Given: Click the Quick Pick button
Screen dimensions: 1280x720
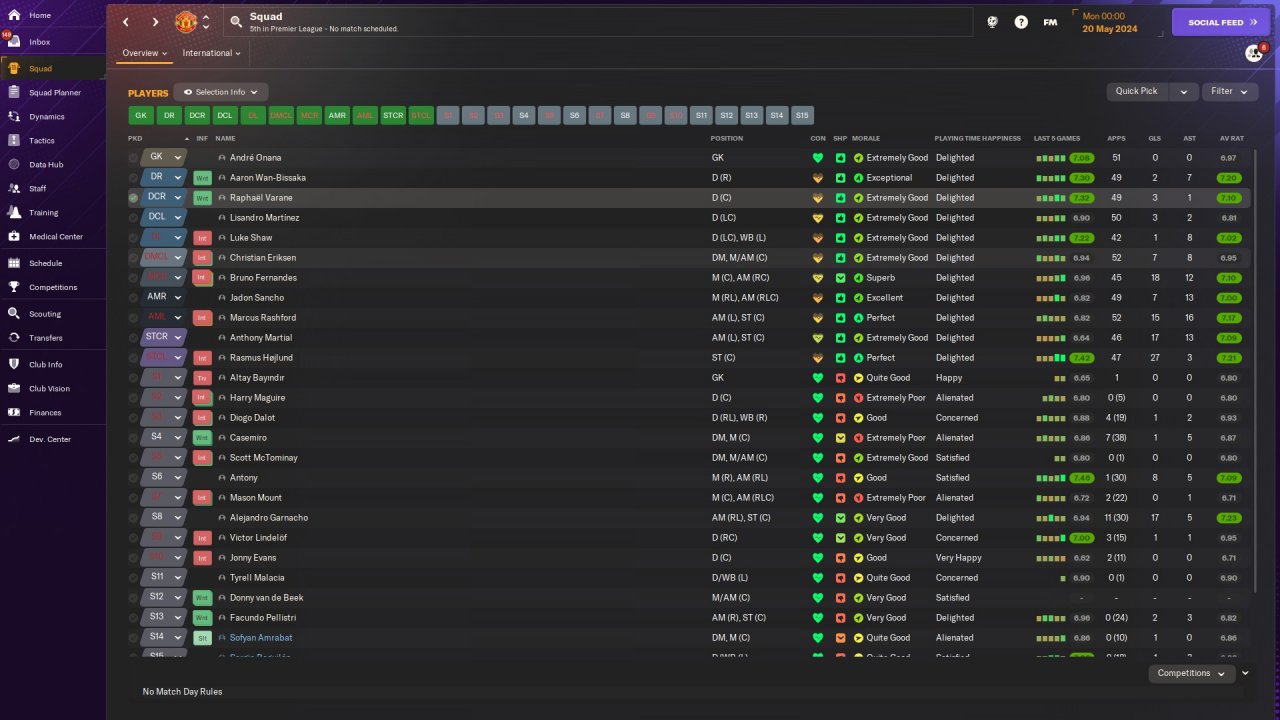Looking at the screenshot, I should [1137, 91].
